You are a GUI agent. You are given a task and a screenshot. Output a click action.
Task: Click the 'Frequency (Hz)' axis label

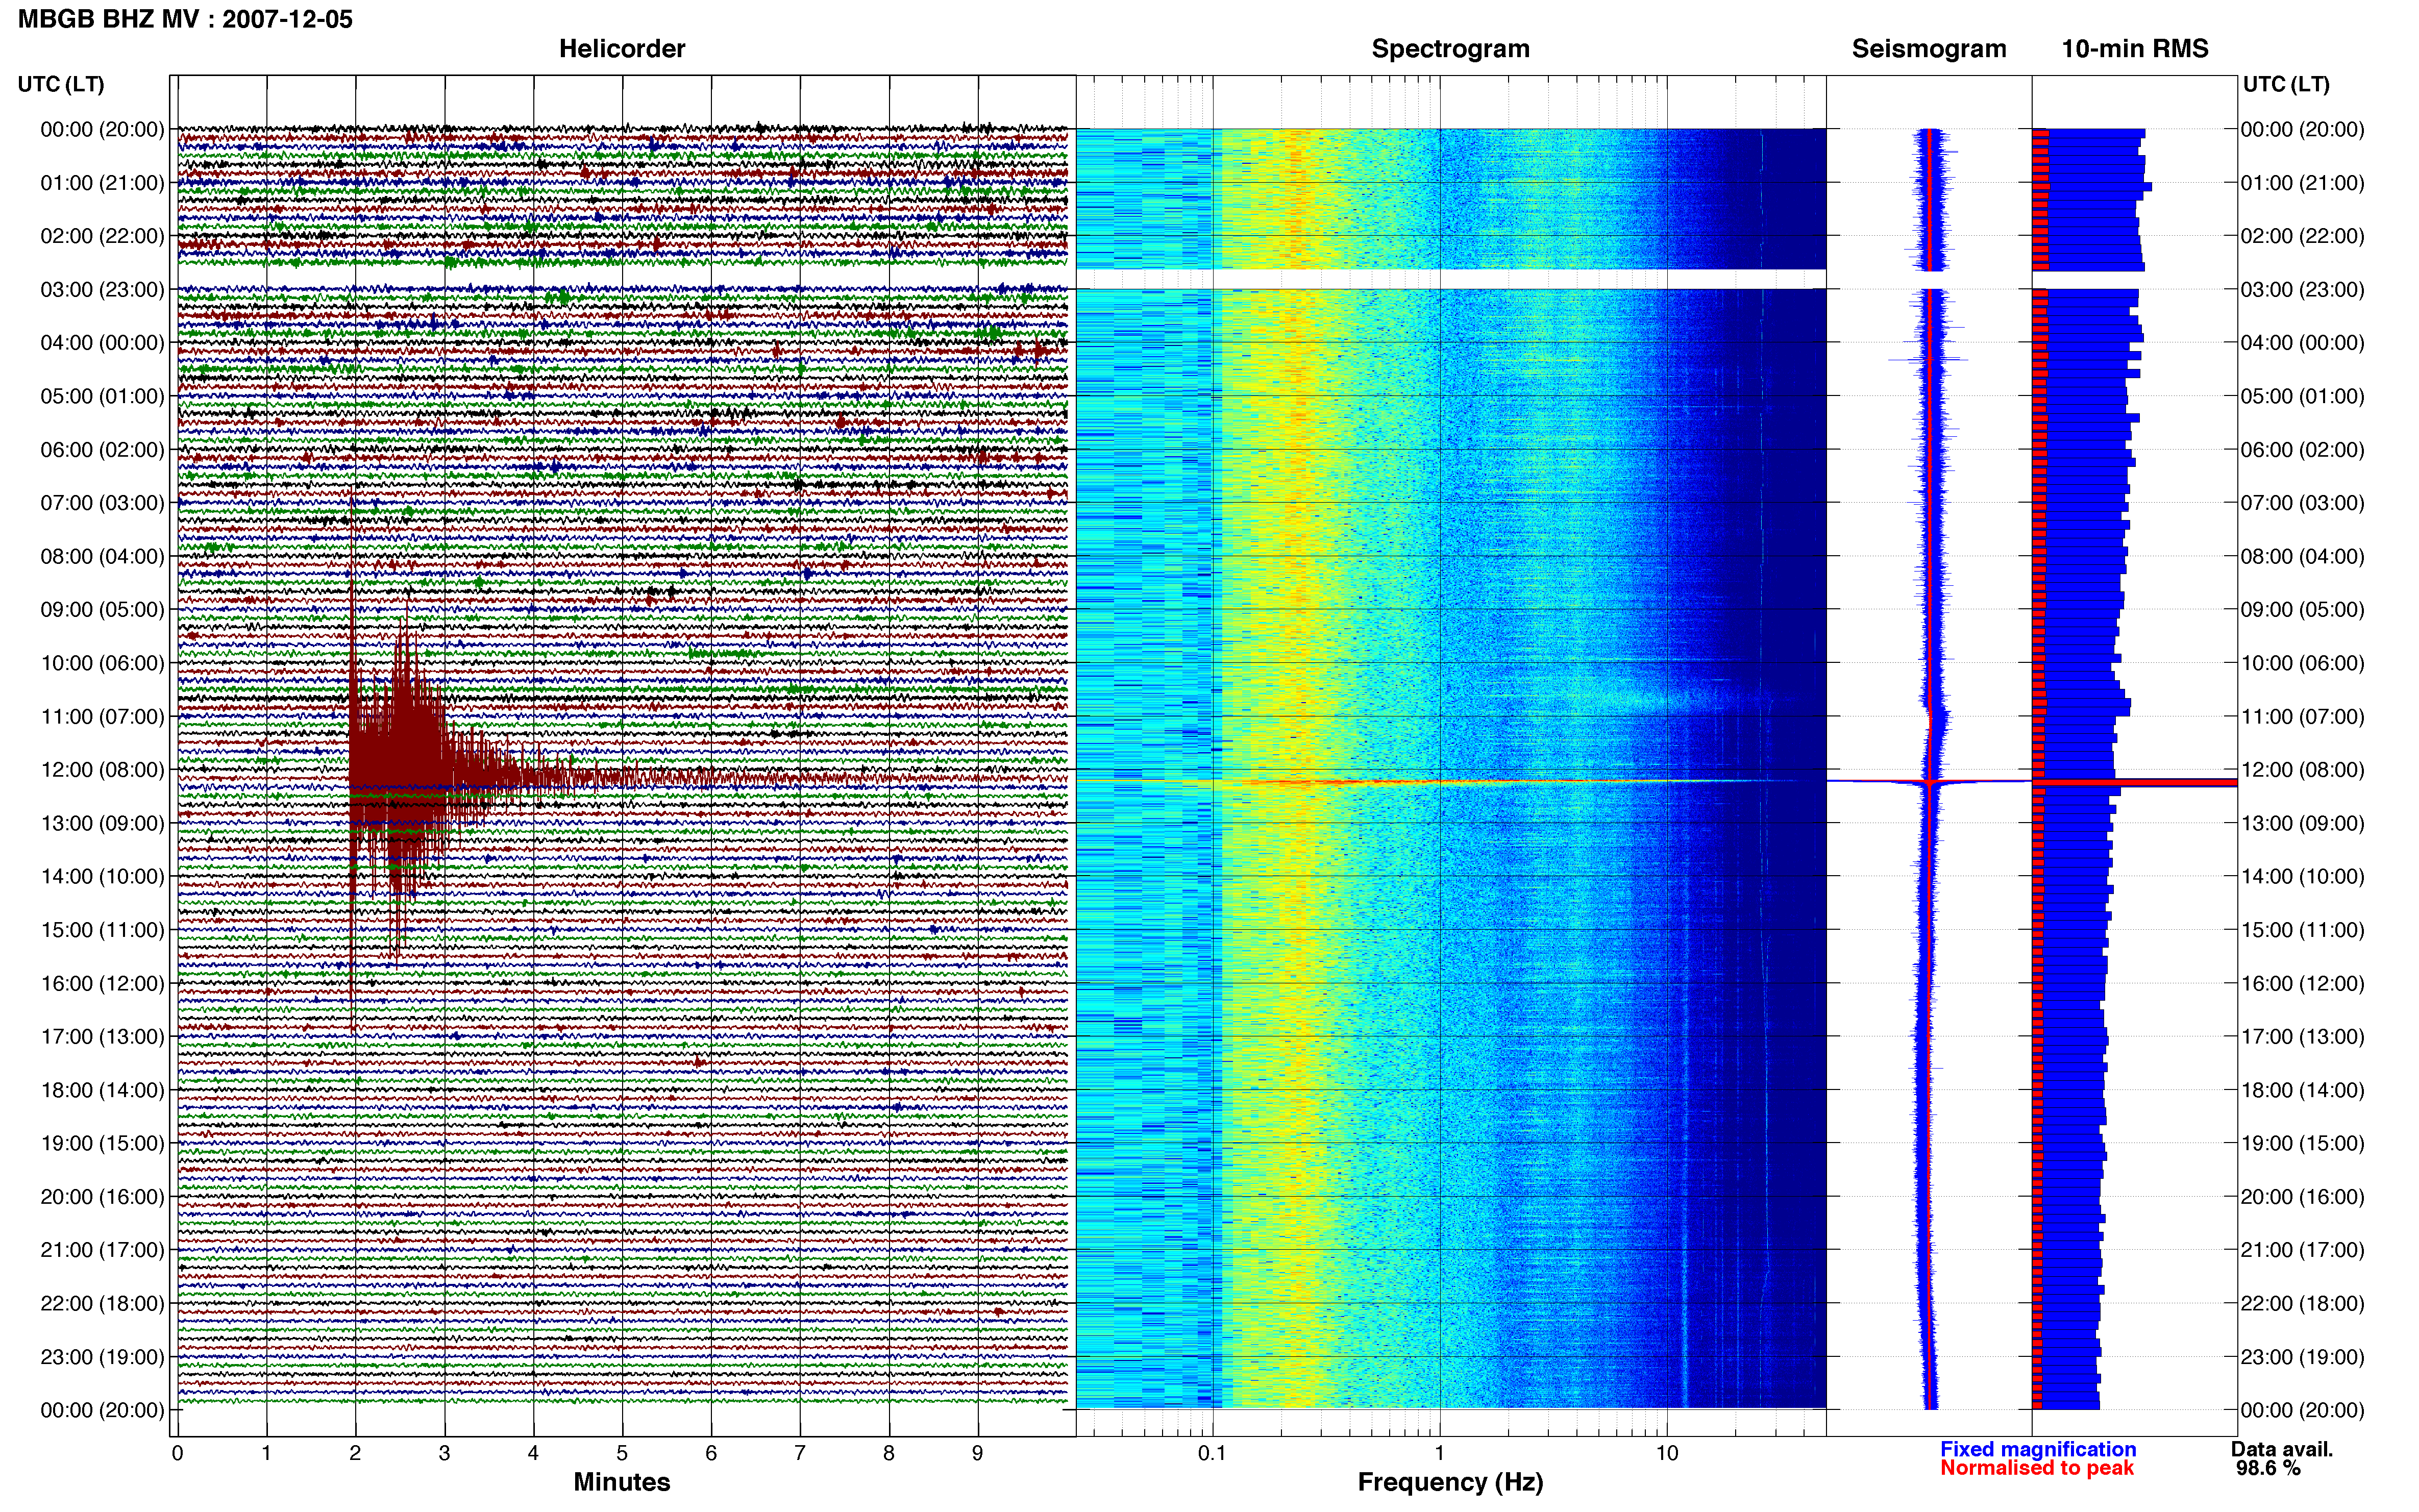[x=1450, y=1482]
